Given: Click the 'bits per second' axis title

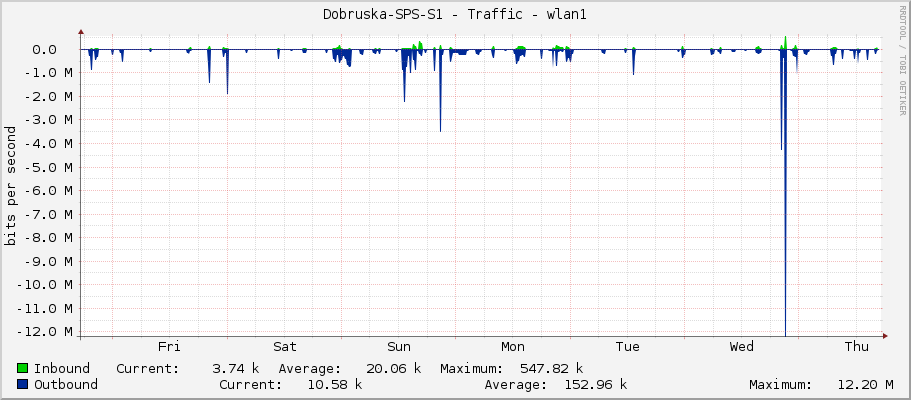Looking at the screenshot, I should pyautogui.click(x=10, y=186).
